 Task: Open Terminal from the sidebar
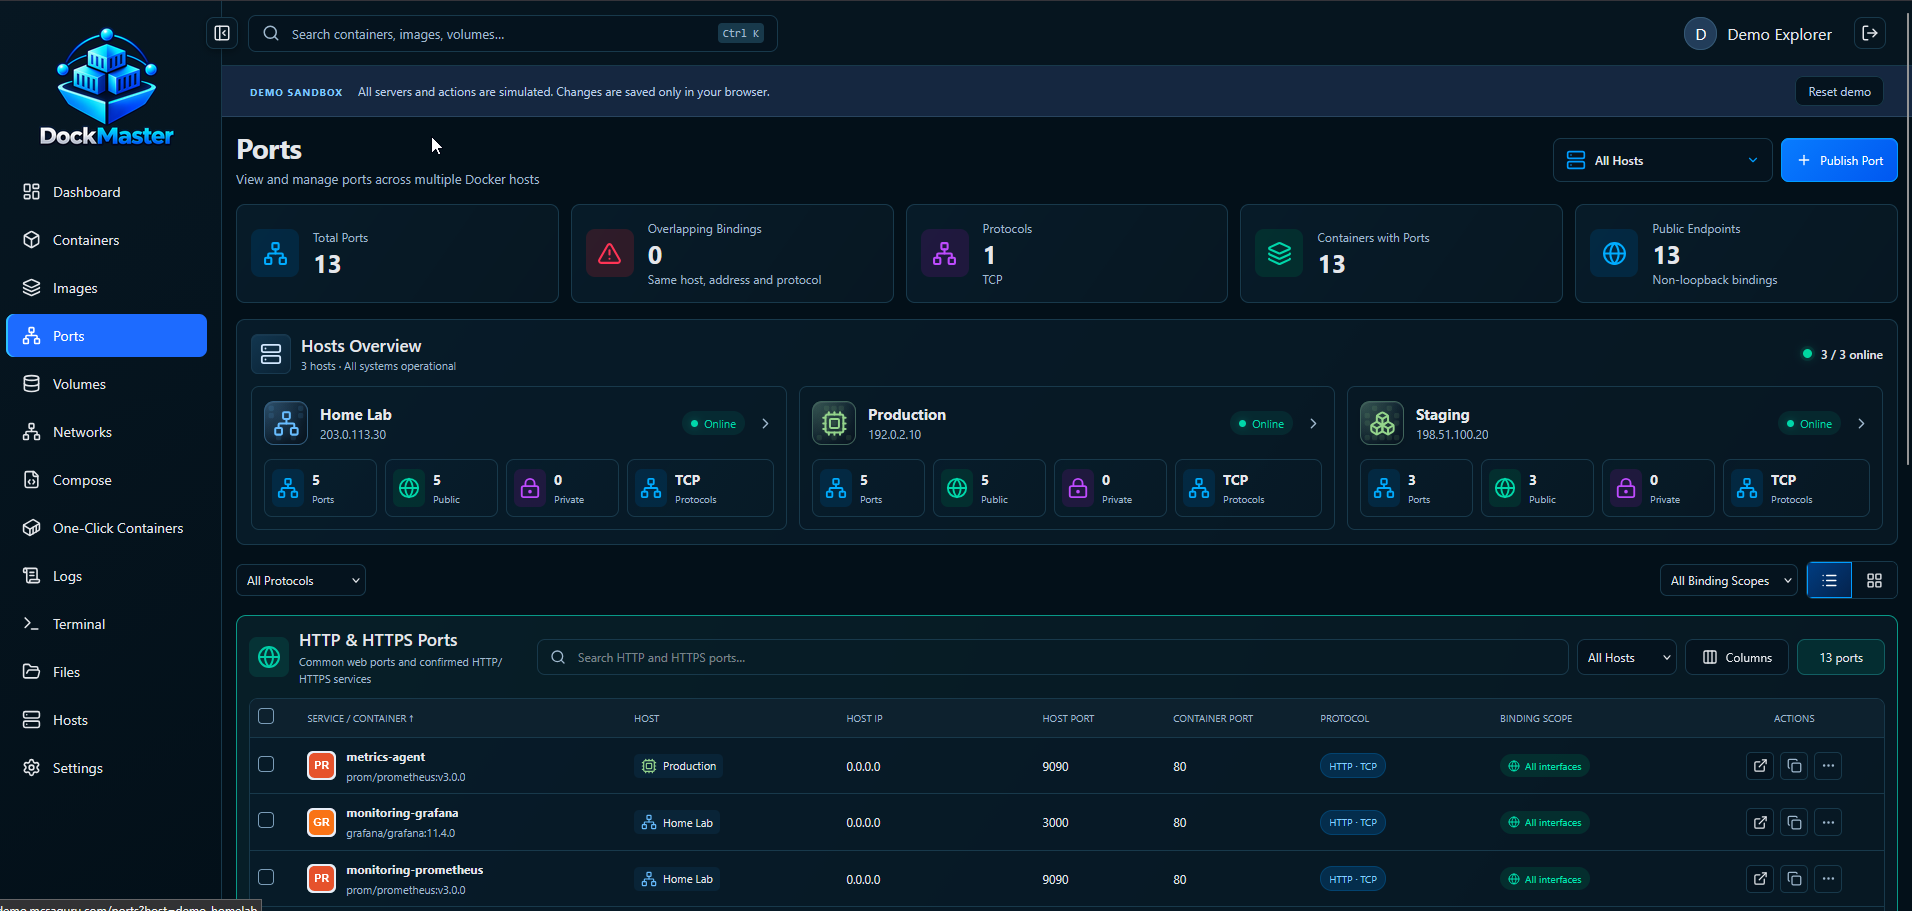(x=107, y=624)
